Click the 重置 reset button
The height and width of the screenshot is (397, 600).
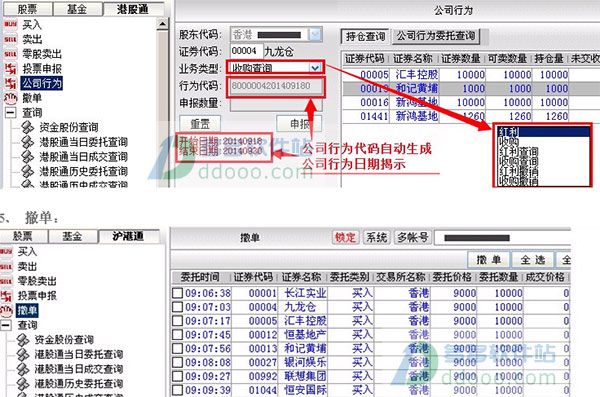200,124
